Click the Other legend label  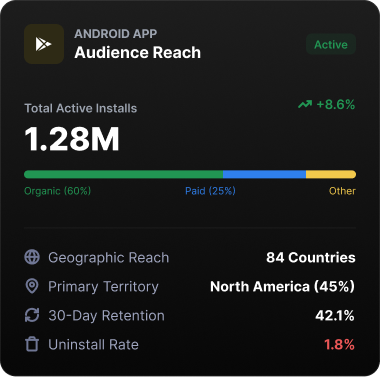tap(342, 191)
